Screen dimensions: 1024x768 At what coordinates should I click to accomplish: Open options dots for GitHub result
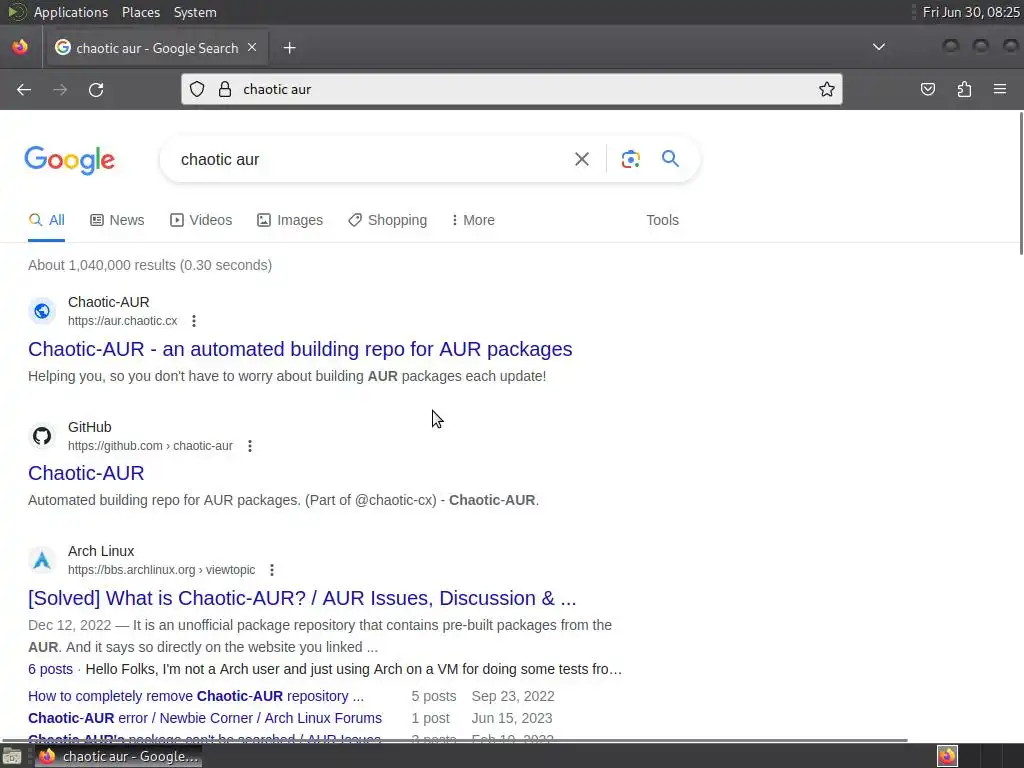249,446
